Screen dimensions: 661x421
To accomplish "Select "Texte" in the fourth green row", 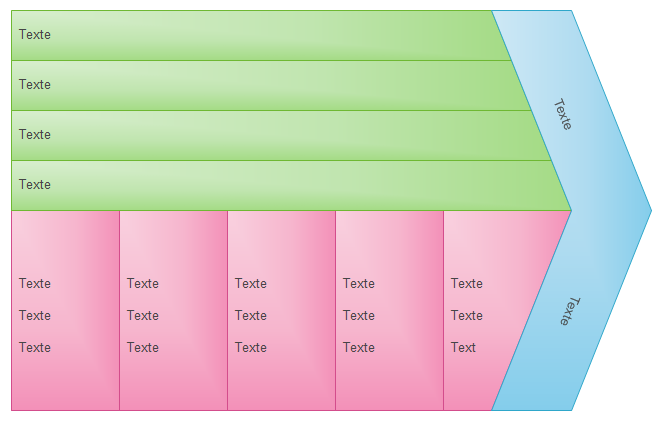I will click(35, 185).
